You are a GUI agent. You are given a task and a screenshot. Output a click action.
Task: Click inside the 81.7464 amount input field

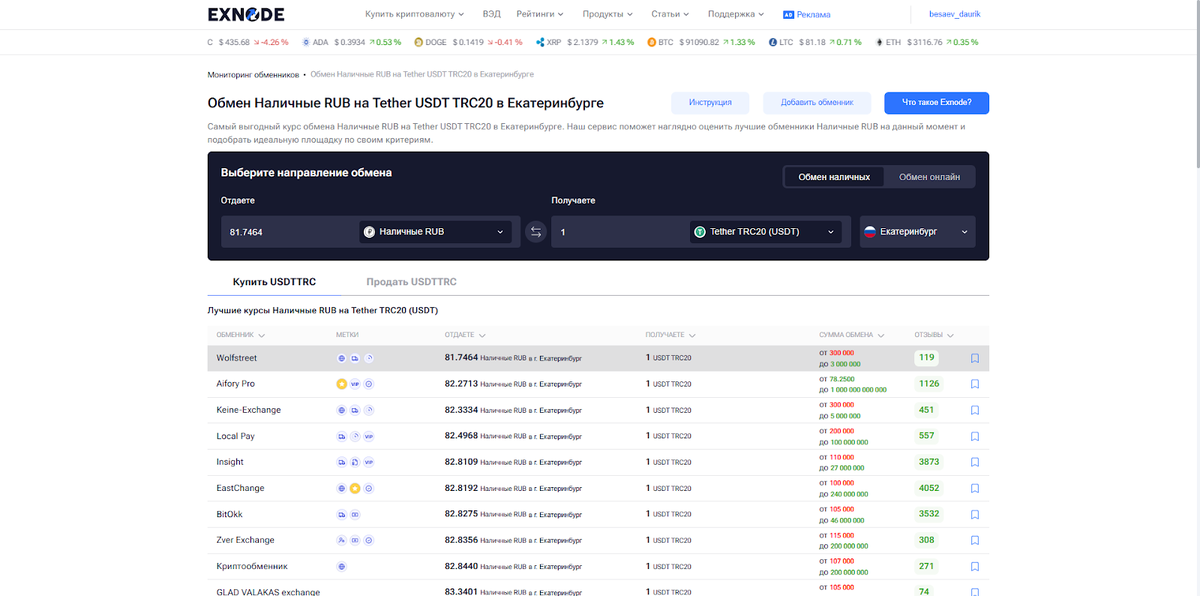[x=280, y=231]
